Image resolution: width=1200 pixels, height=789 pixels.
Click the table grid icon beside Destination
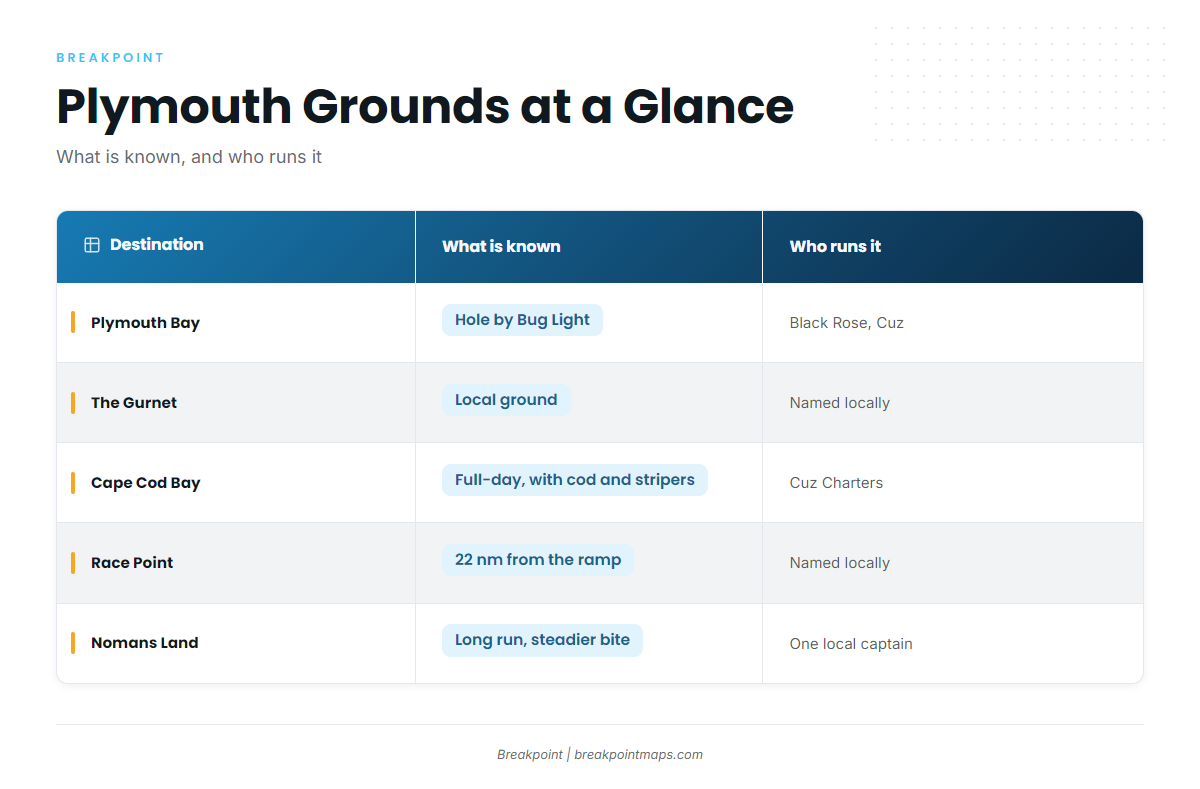92,245
